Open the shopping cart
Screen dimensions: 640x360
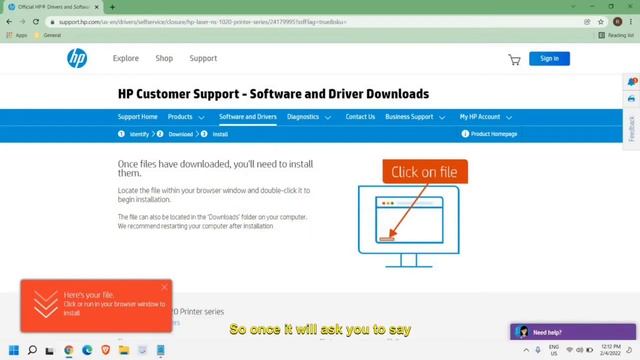[514, 60]
